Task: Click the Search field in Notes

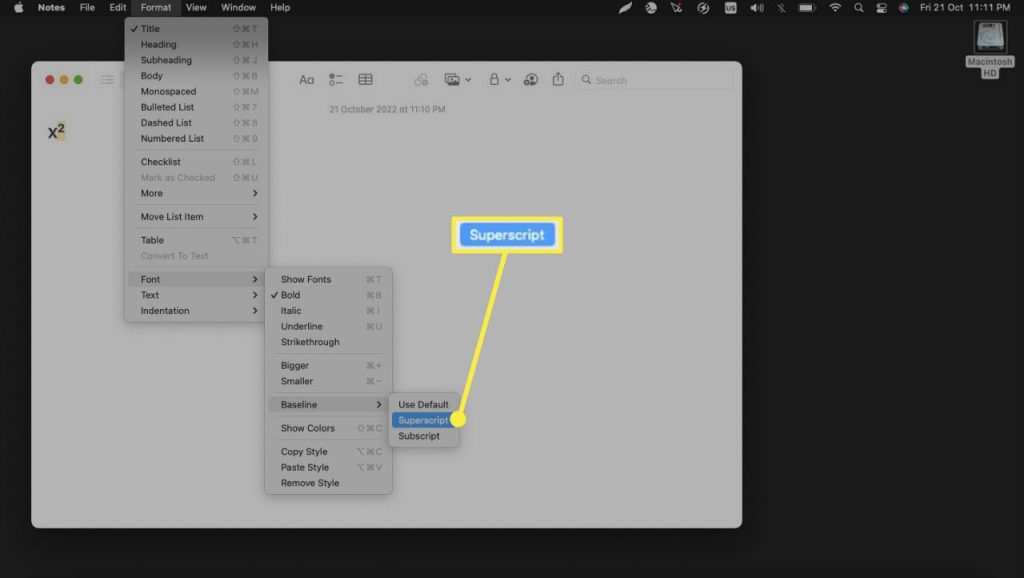Action: point(654,80)
